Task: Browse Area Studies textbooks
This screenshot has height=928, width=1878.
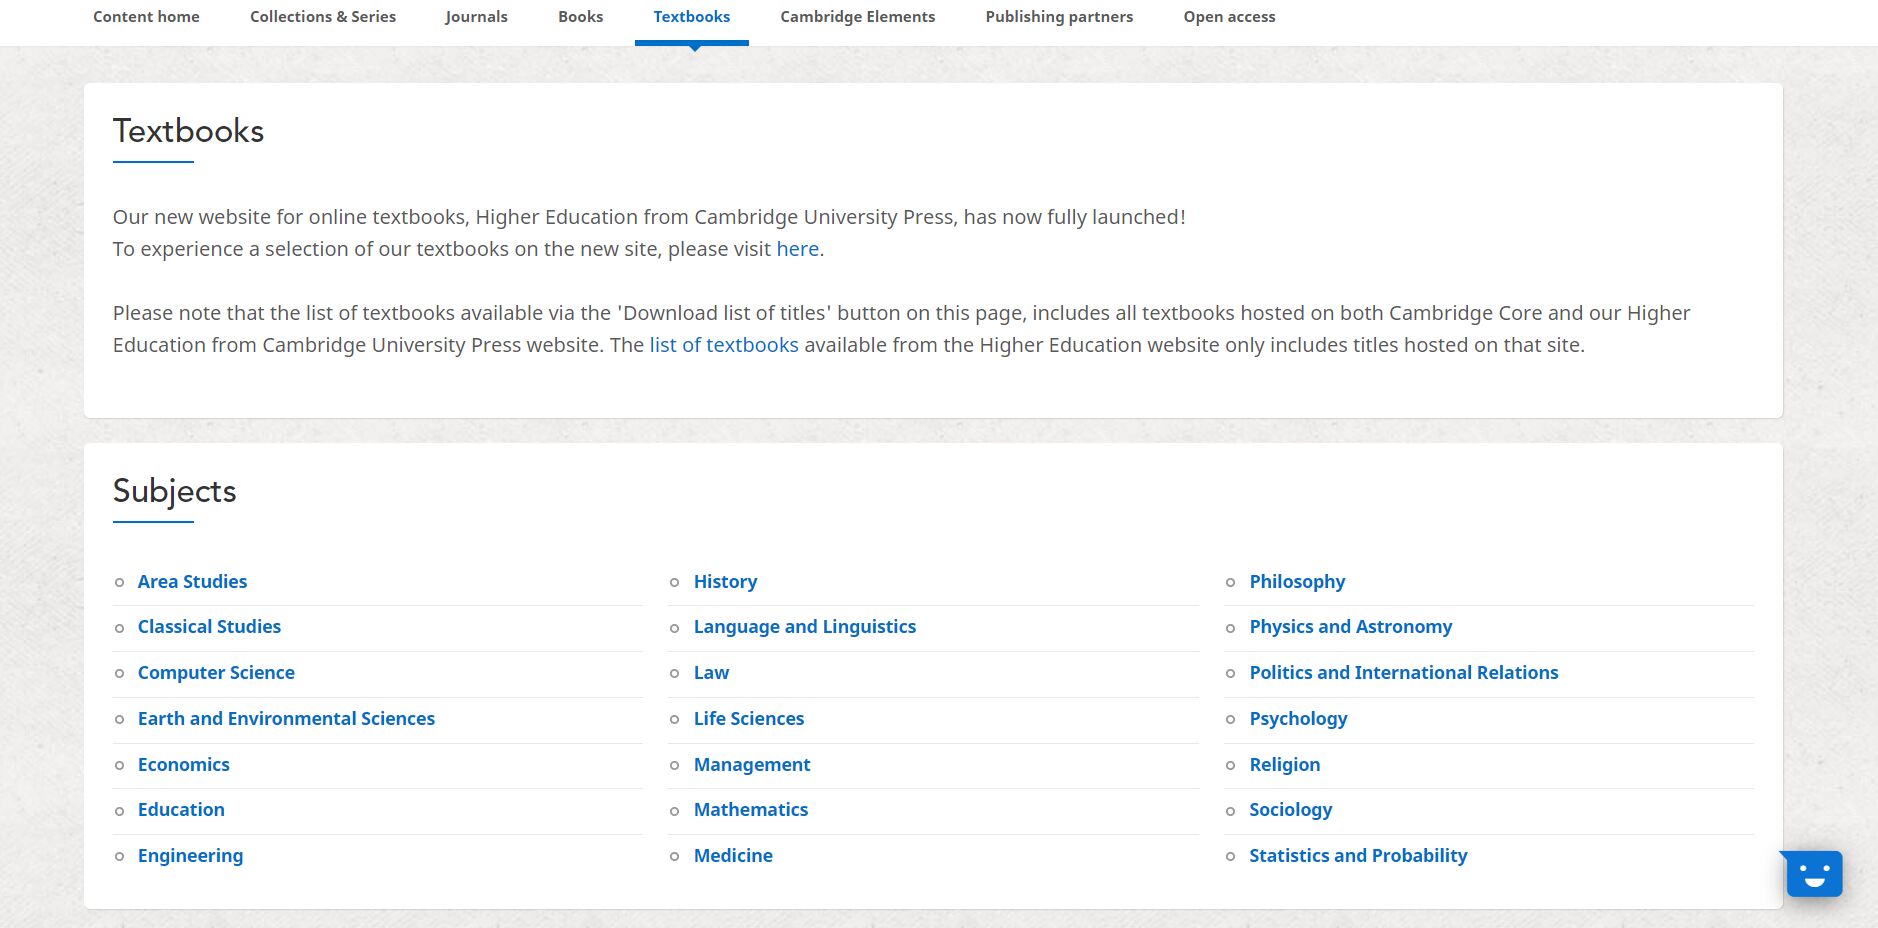Action: (192, 582)
